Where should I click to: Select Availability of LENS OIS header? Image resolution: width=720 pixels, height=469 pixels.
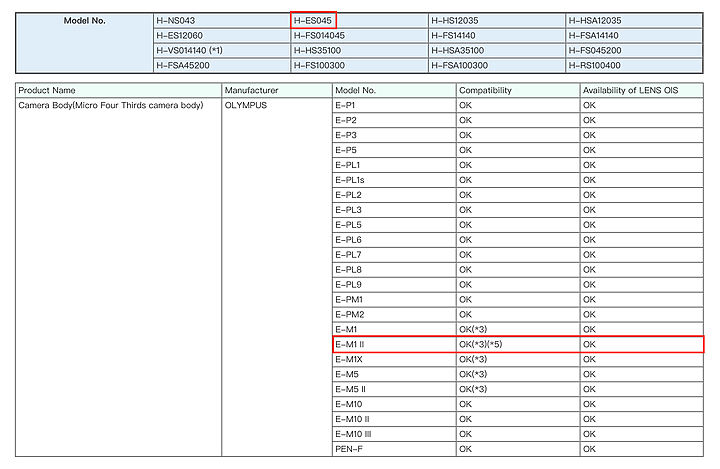[x=641, y=90]
